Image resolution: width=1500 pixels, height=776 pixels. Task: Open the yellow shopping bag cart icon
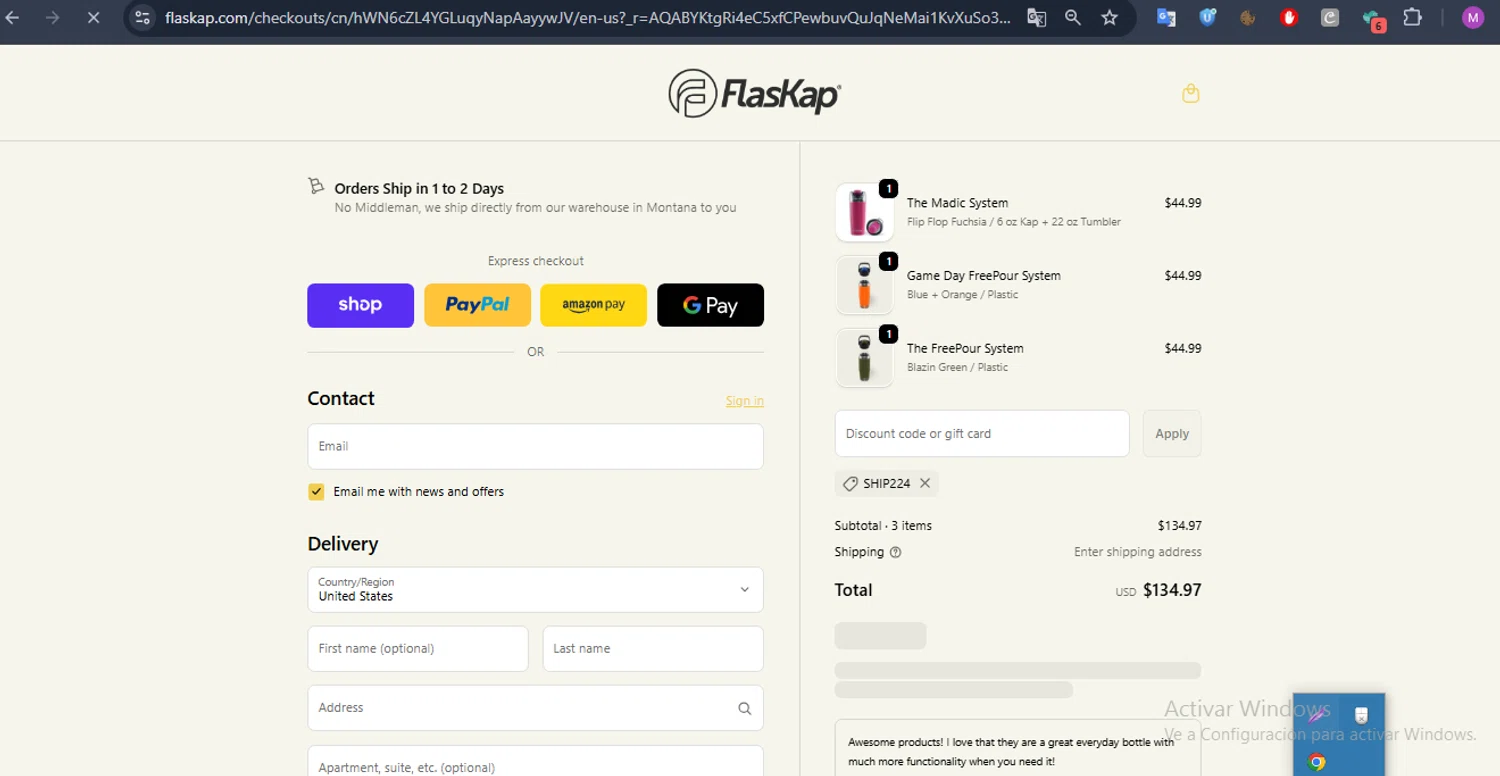tap(1190, 93)
